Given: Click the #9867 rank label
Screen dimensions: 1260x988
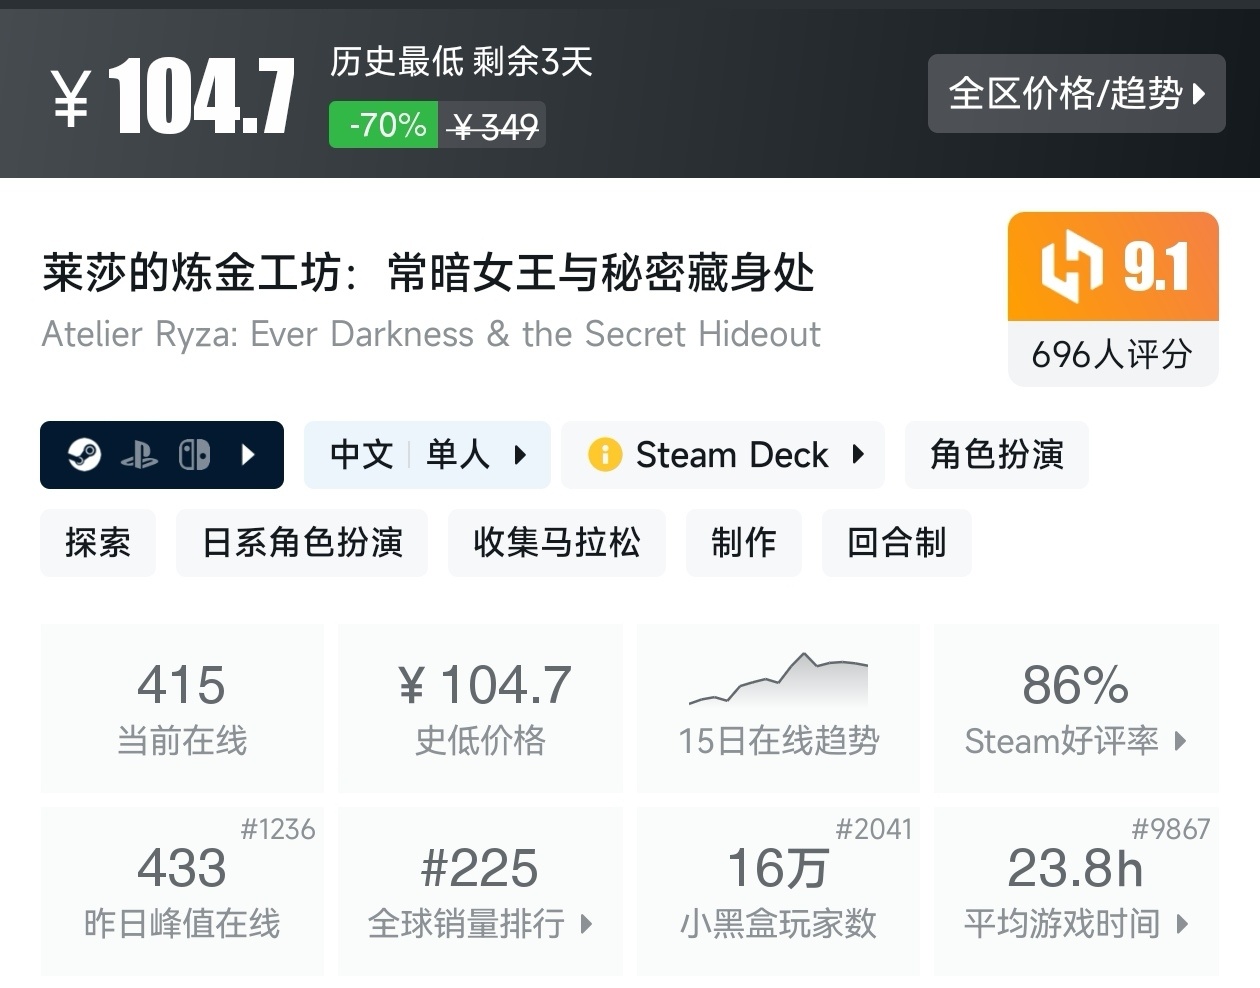Looking at the screenshot, I should coord(1171,829).
